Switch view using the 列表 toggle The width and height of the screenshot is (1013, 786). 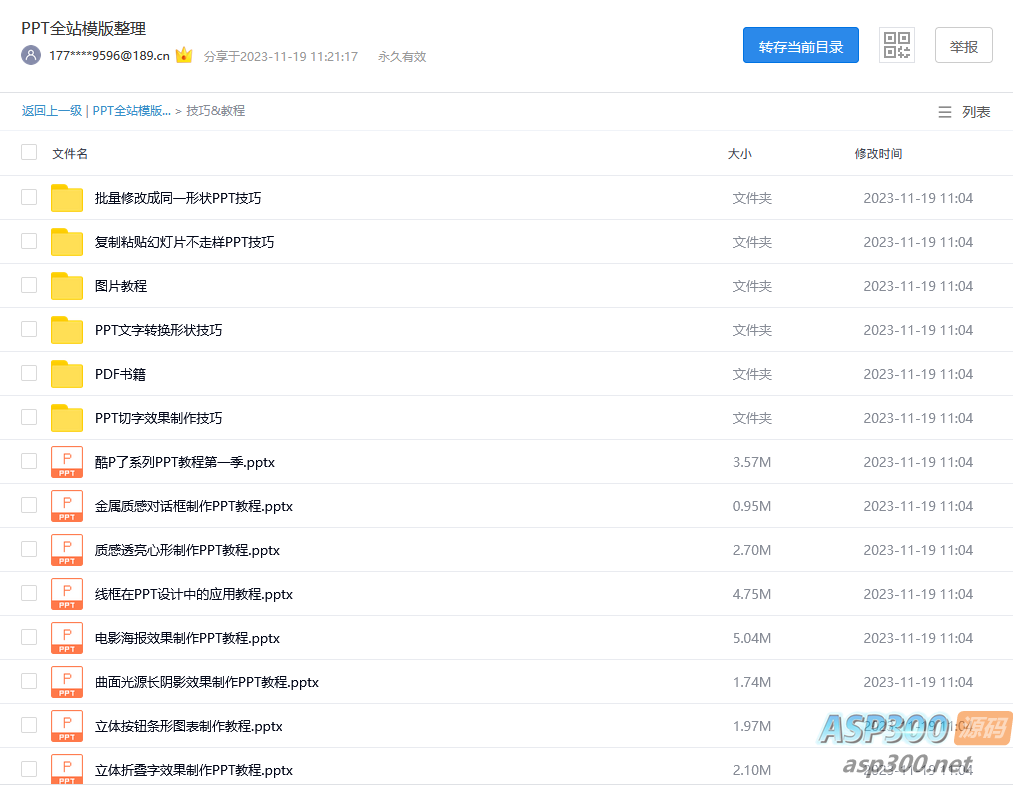pyautogui.click(x=964, y=112)
